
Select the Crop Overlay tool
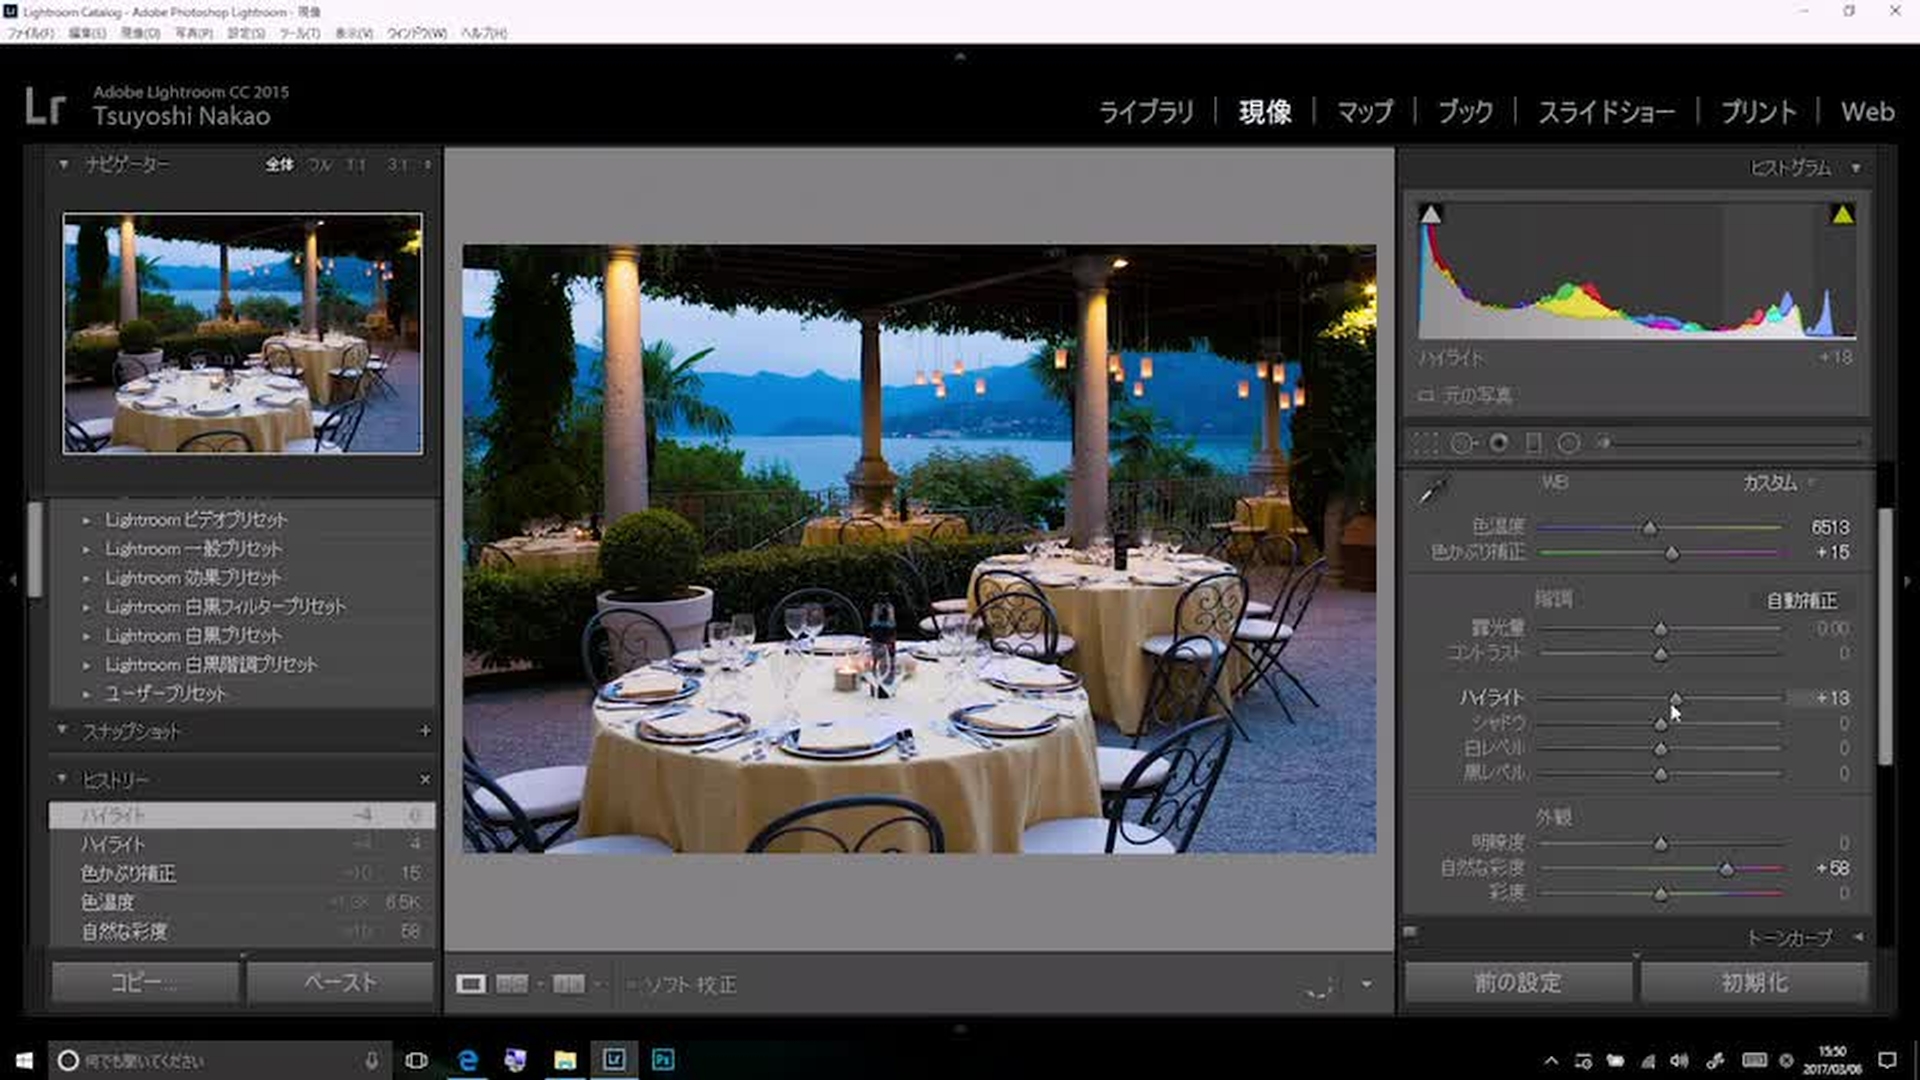[x=1425, y=443]
